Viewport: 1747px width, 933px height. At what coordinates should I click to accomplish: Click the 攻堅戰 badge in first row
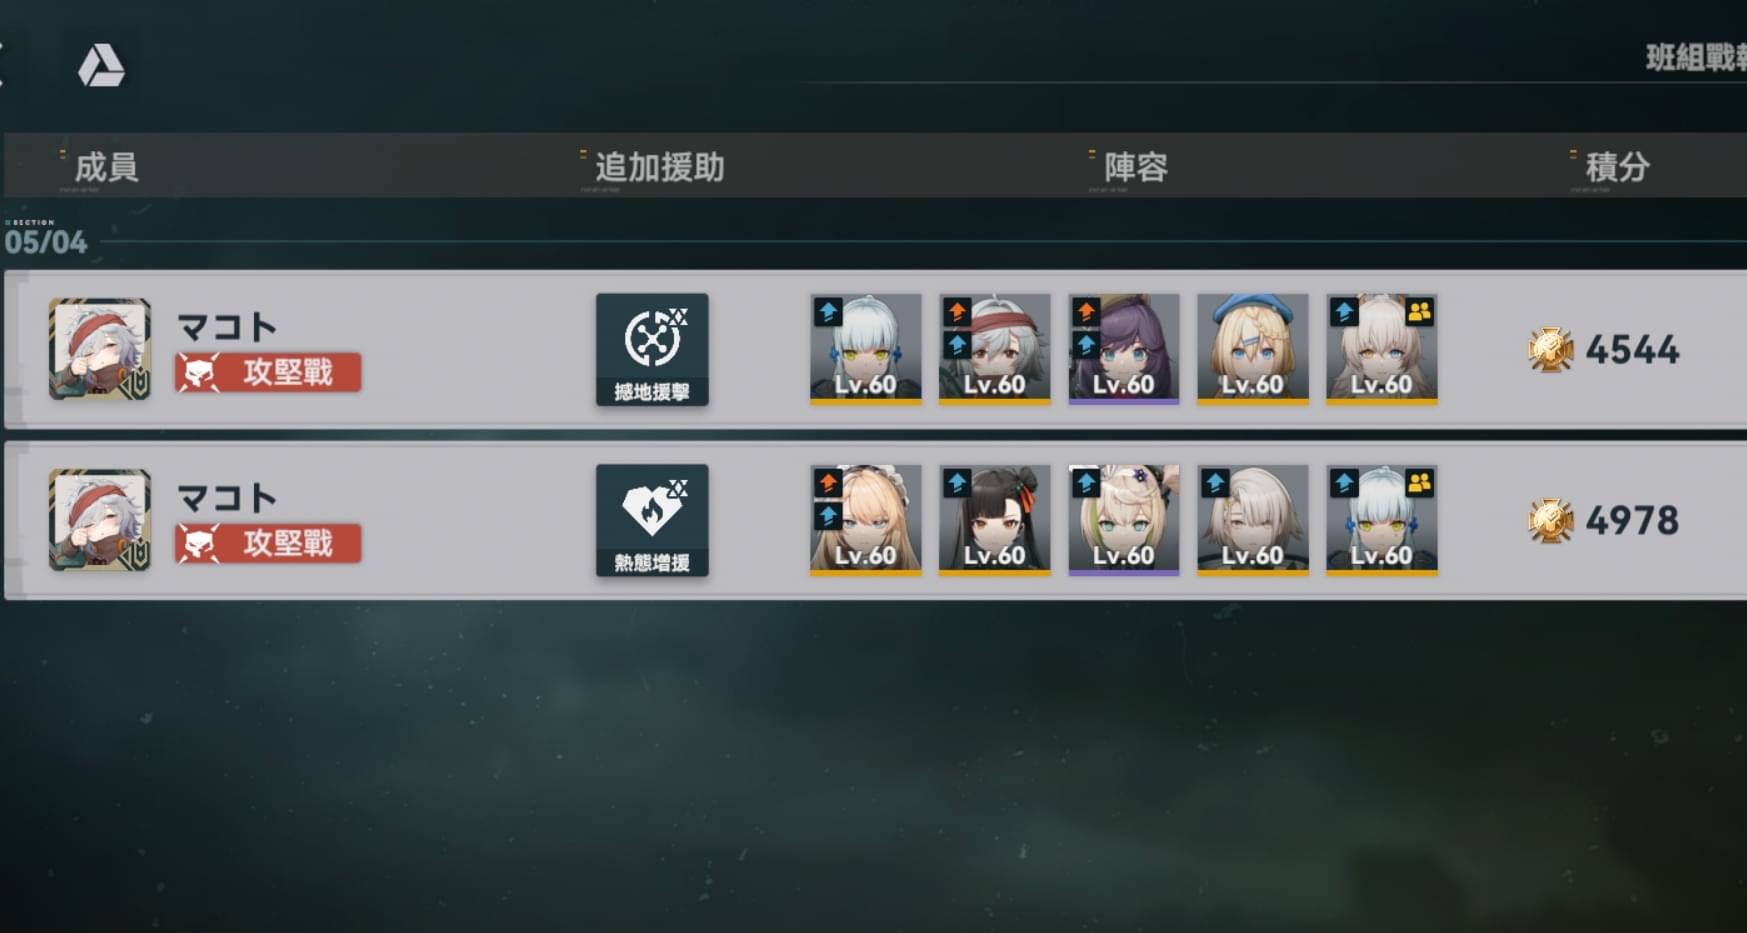[268, 373]
